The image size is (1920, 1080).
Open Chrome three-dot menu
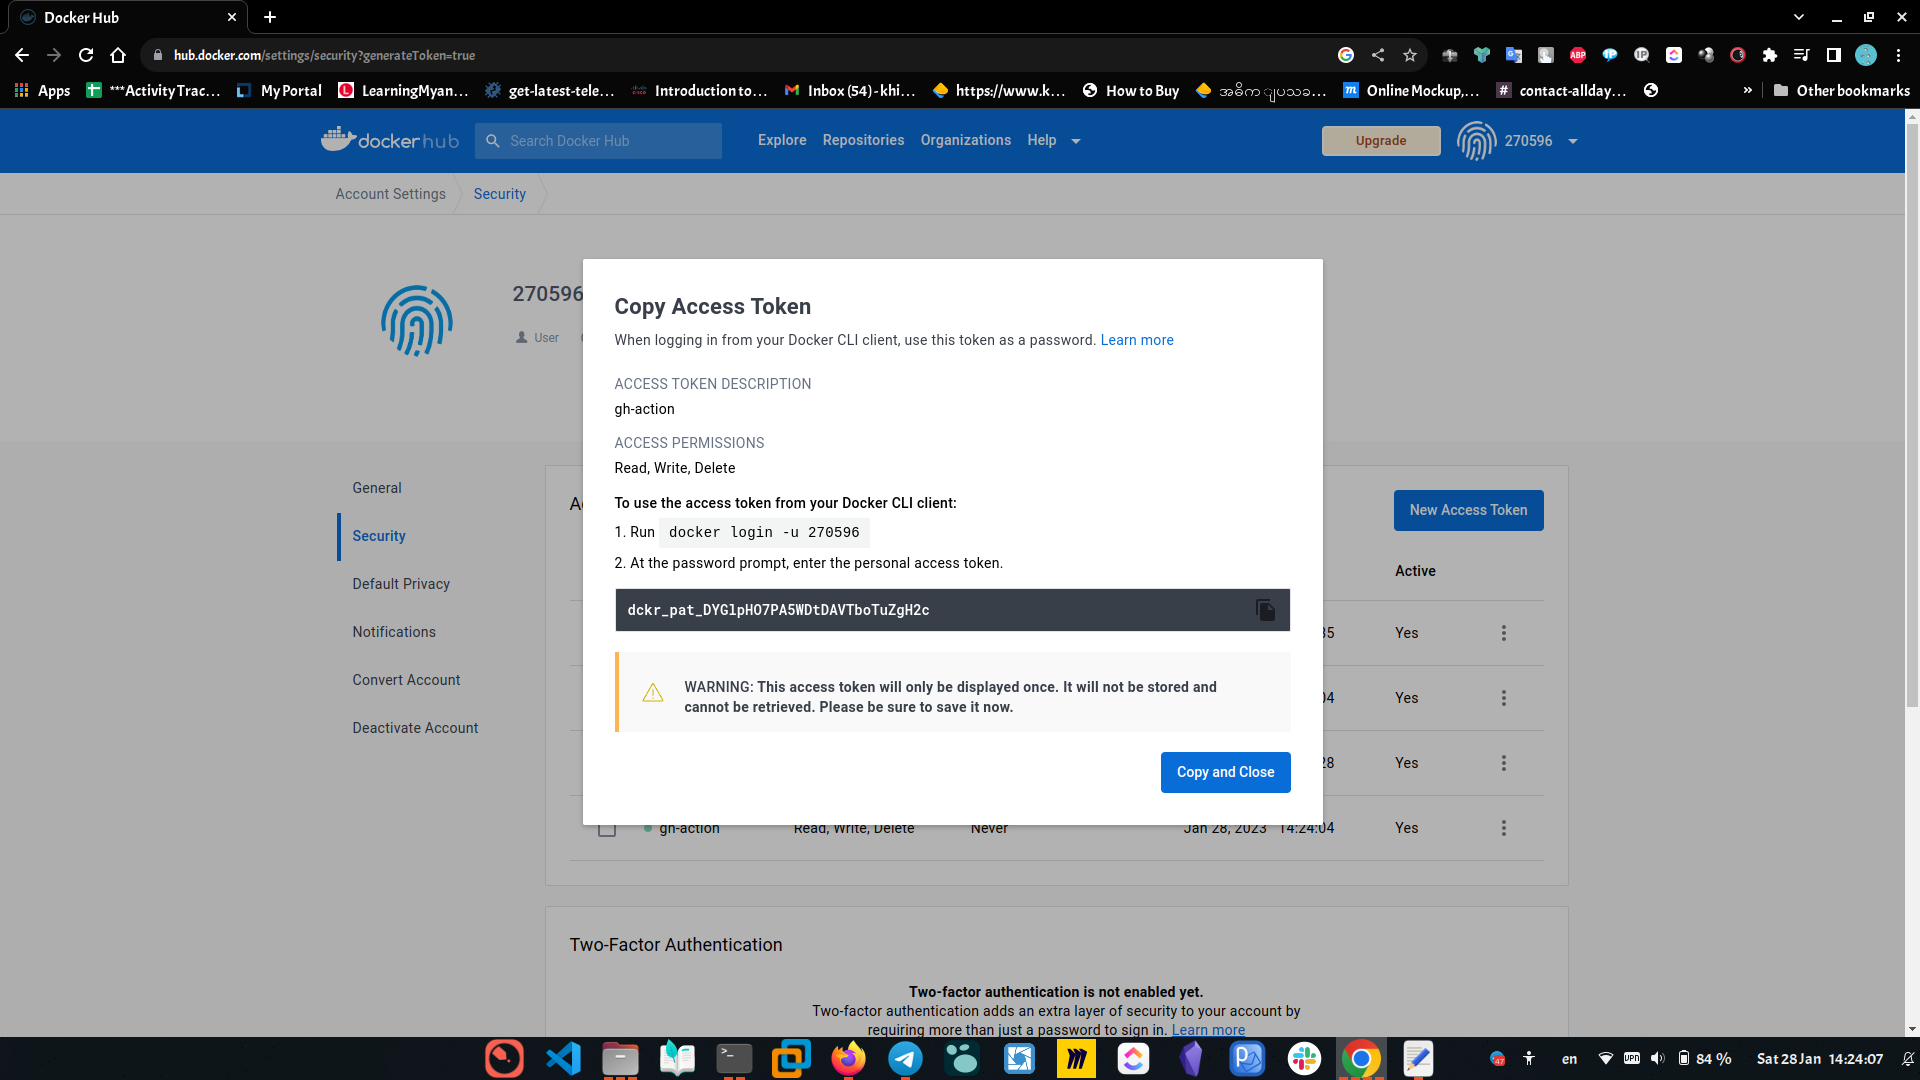click(1898, 55)
